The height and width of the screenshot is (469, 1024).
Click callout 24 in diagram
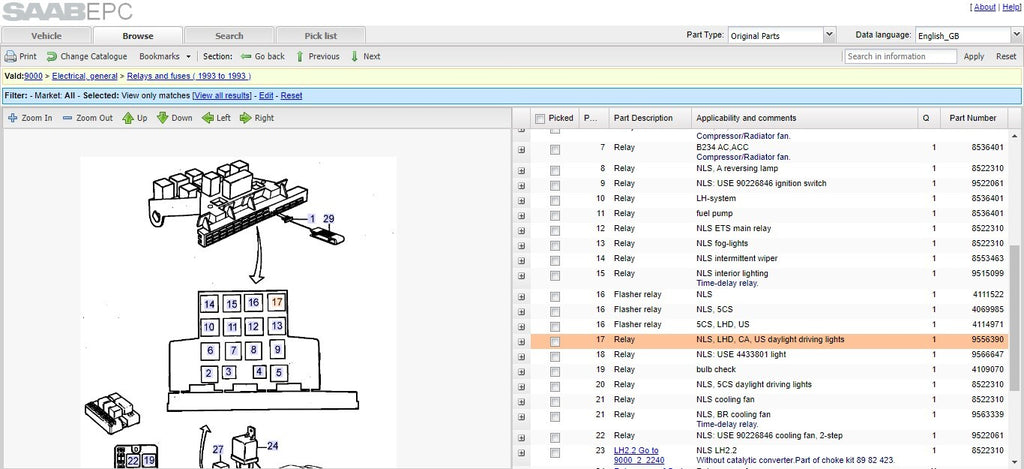pyautogui.click(x=272, y=446)
